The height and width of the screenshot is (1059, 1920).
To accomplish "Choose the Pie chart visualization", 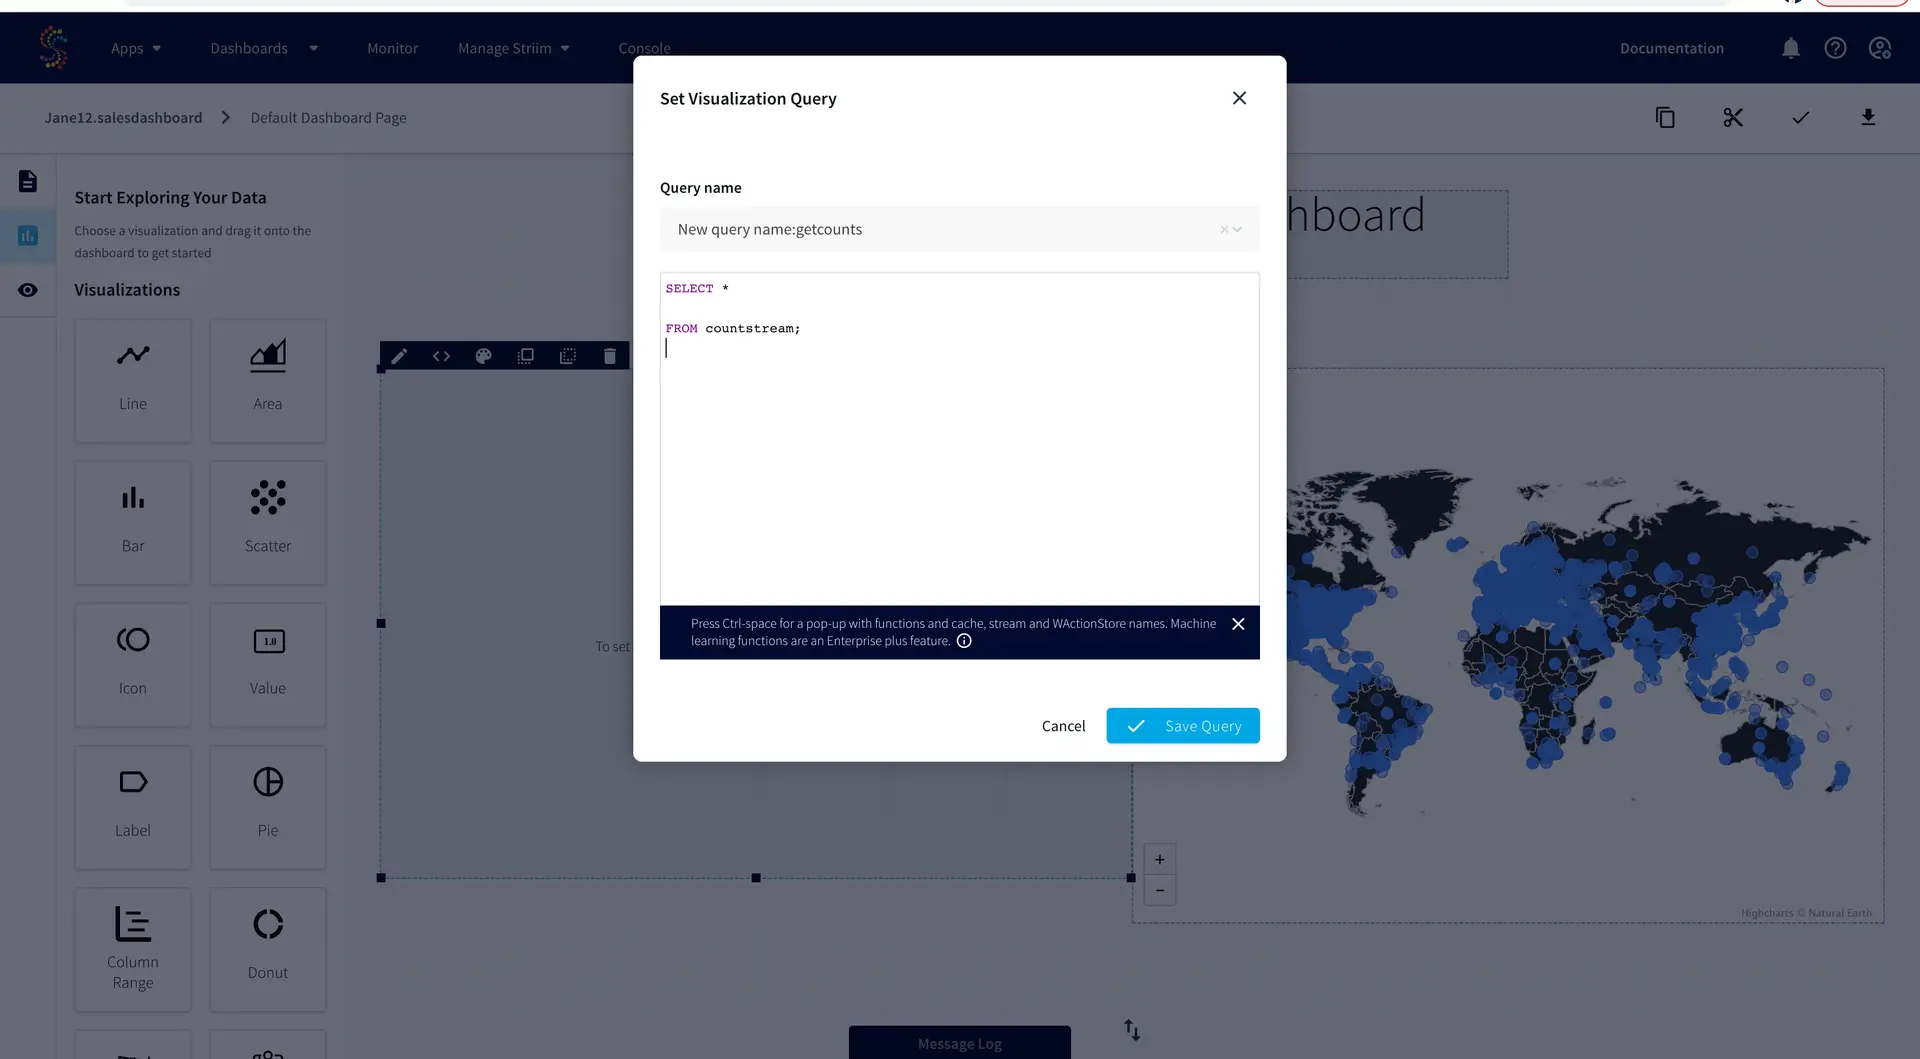I will pos(268,805).
